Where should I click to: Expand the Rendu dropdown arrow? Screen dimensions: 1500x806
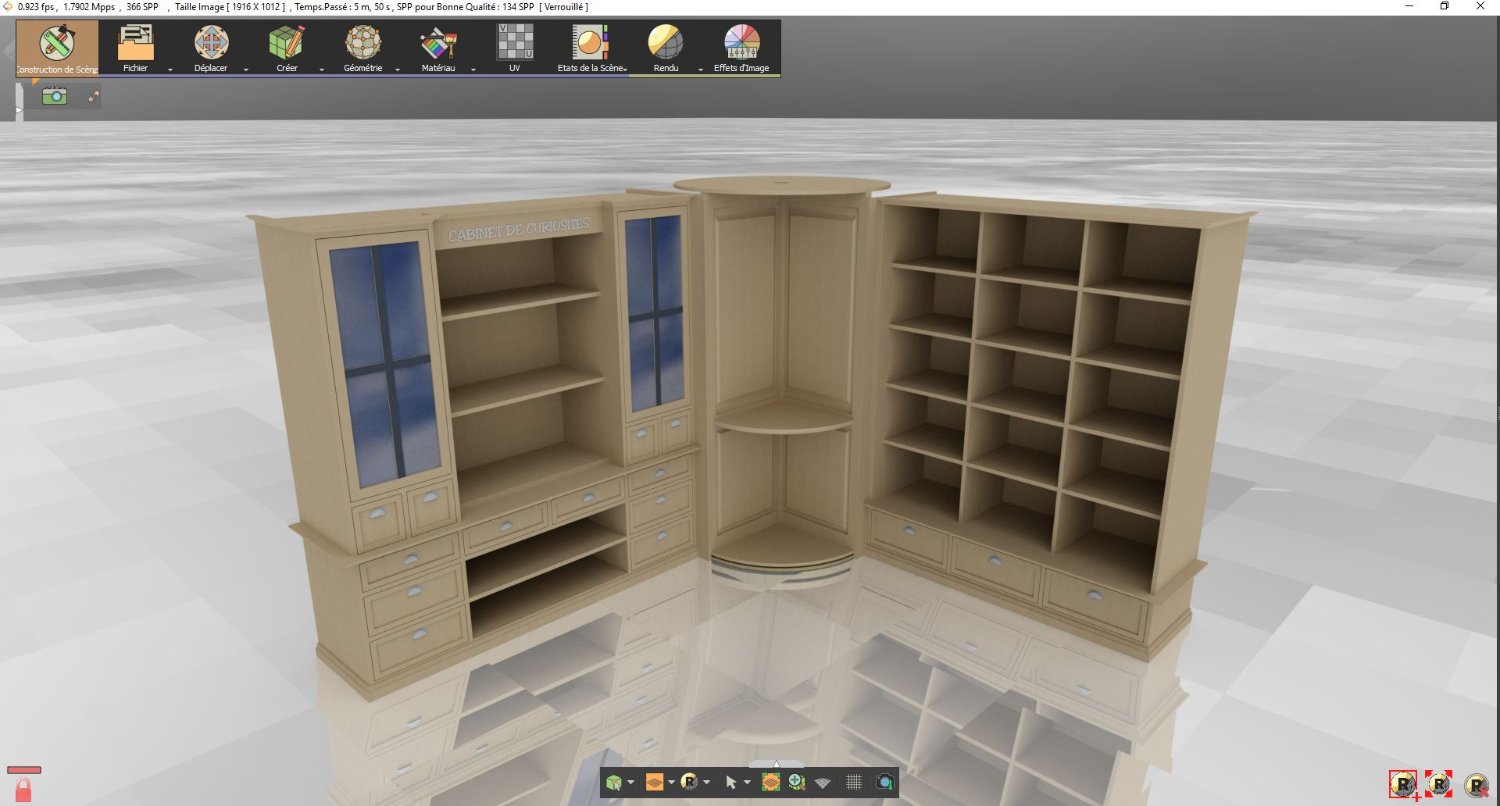point(700,70)
